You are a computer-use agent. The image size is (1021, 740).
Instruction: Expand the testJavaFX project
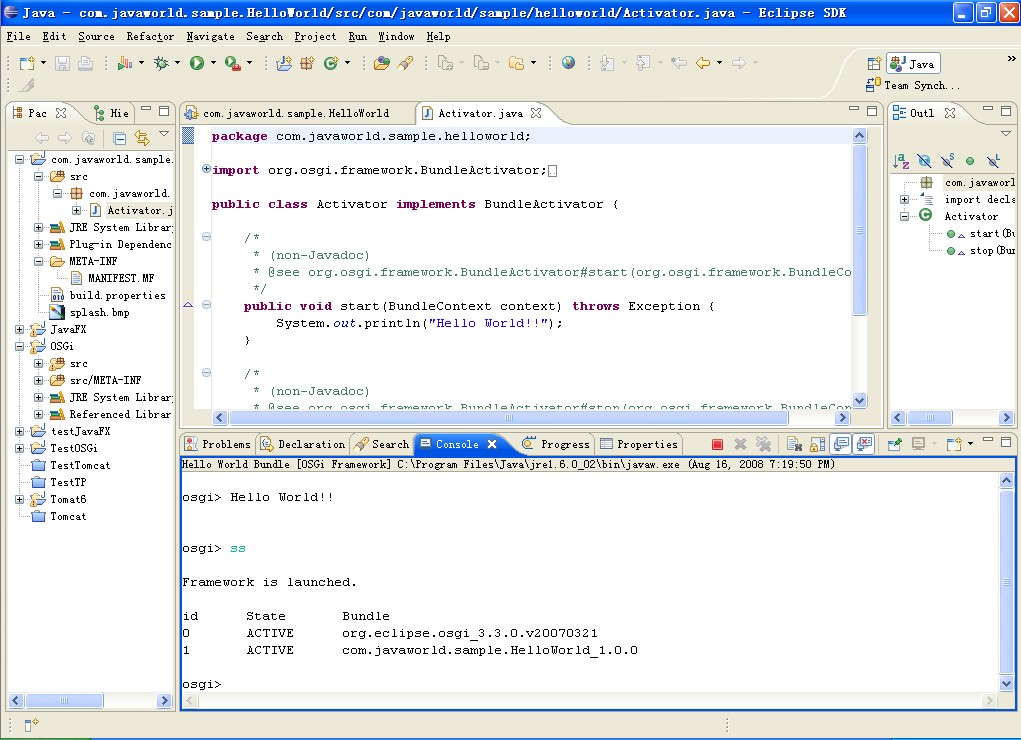tap(20, 431)
